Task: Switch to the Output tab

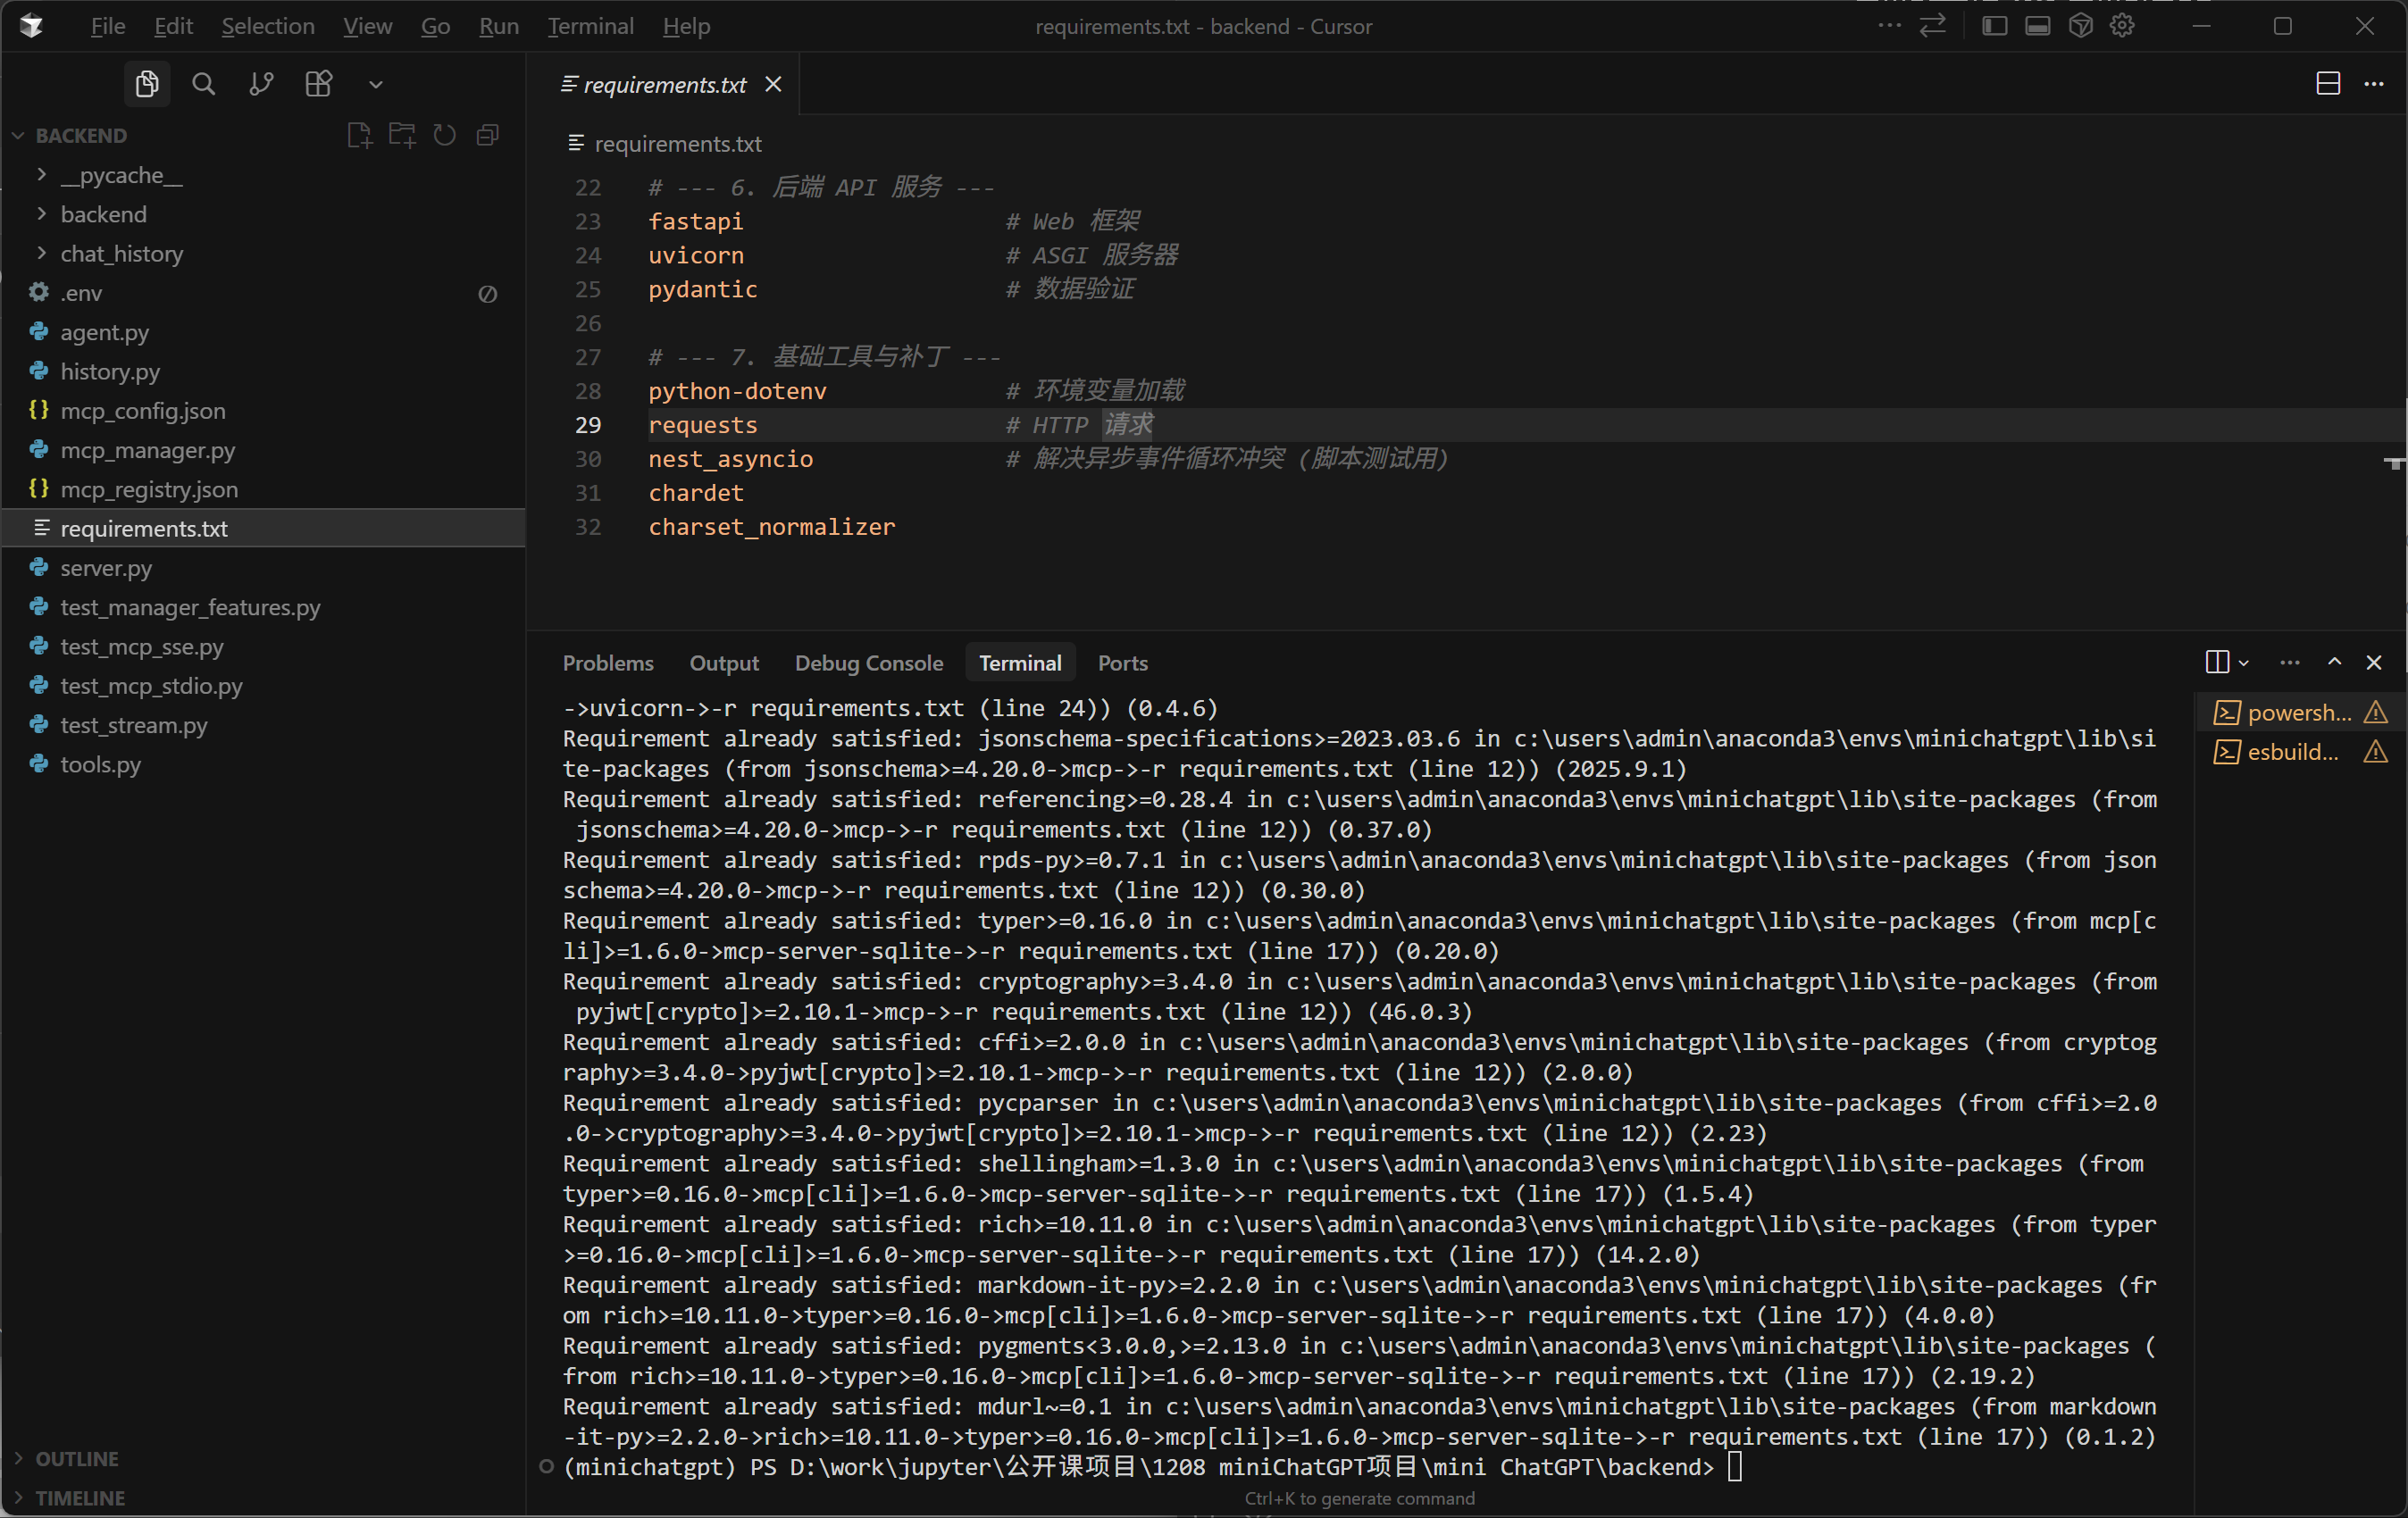Action: (724, 663)
